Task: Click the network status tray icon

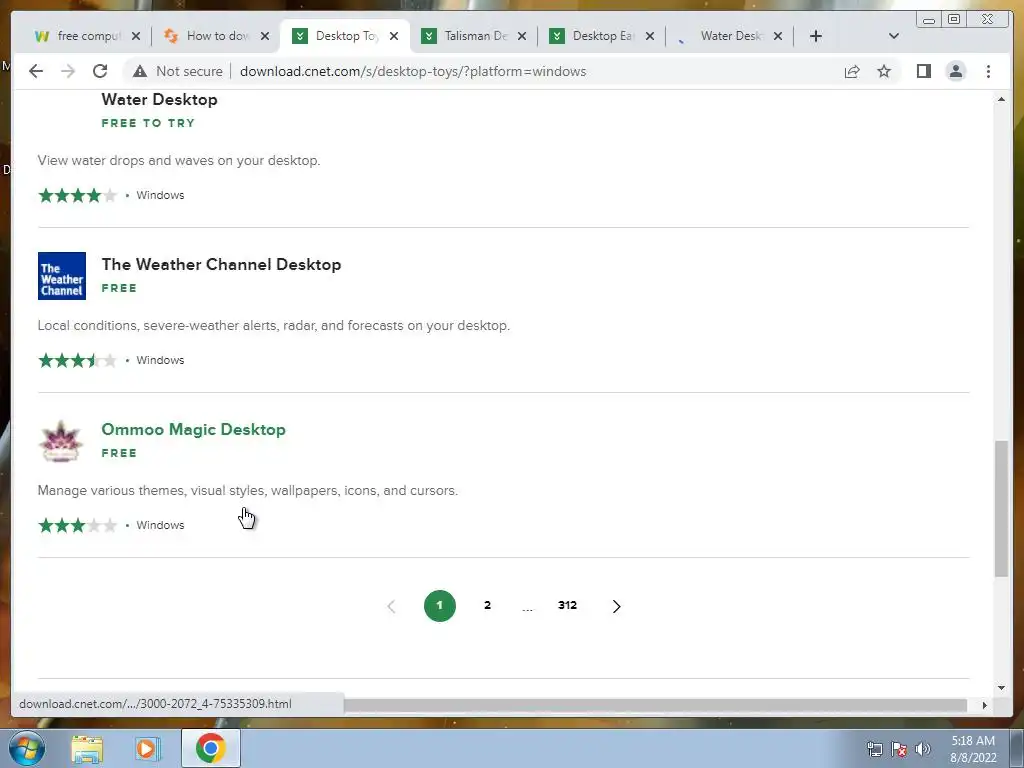Action: click(874, 749)
